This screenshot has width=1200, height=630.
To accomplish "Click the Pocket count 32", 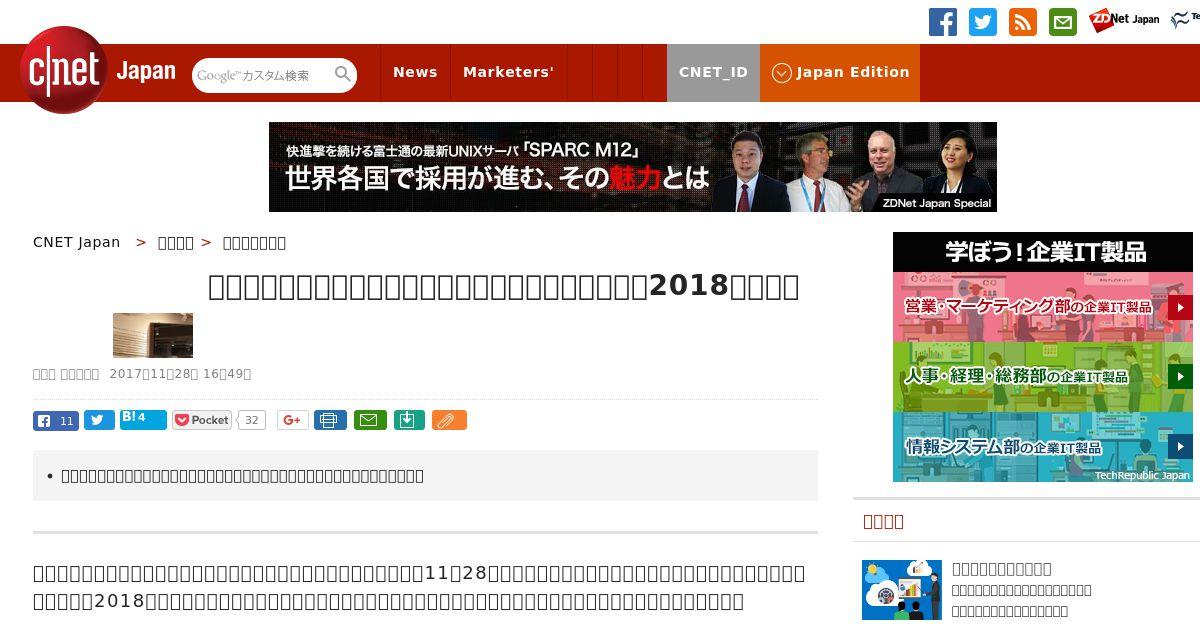I will (x=252, y=420).
